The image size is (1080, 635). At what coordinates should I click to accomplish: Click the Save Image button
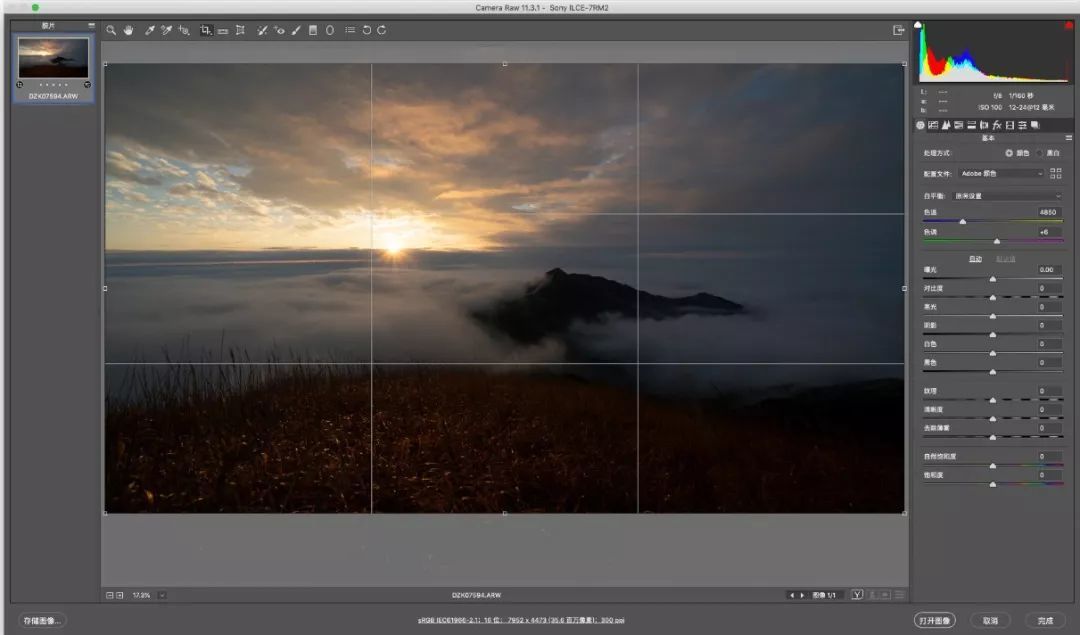[x=41, y=621]
